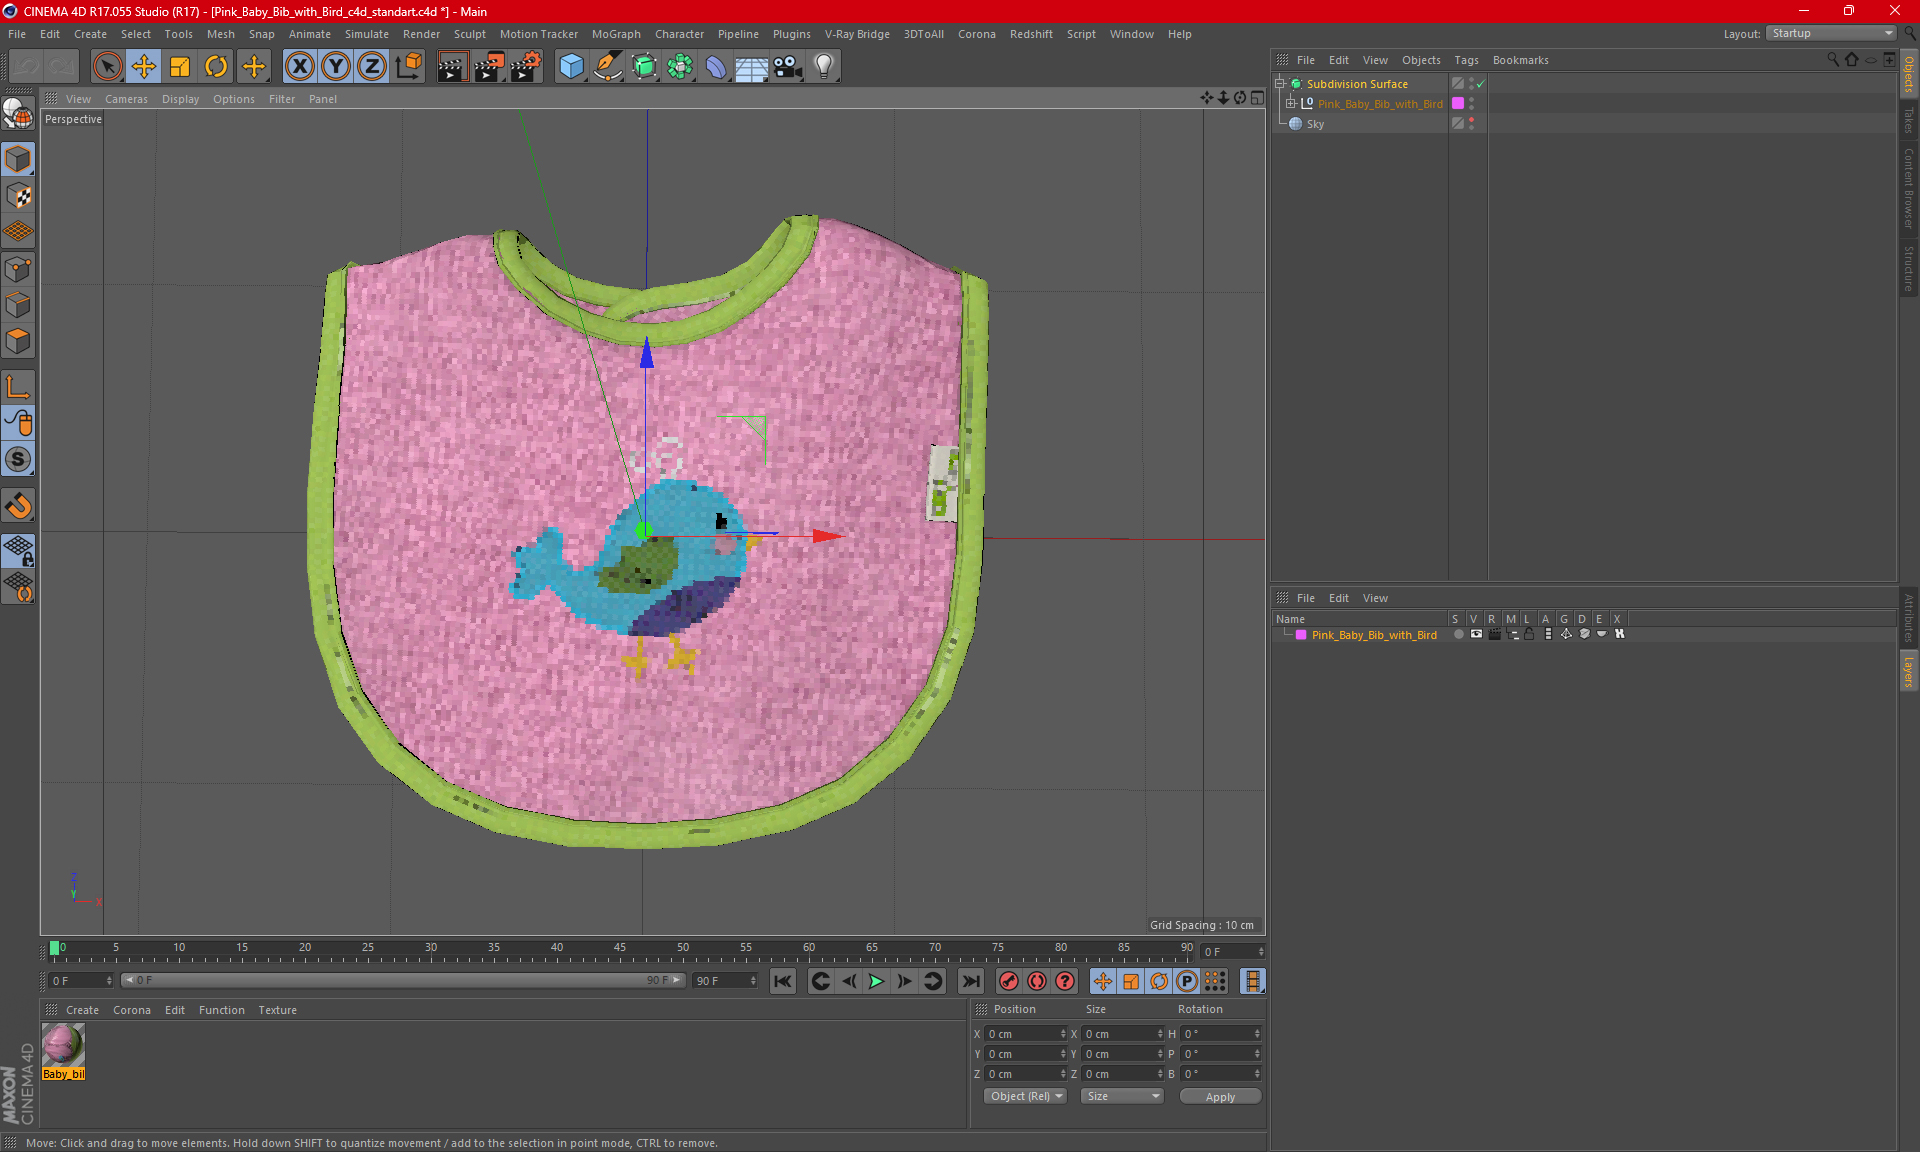Screen dimensions: 1920x1152
Task: Toggle Pink_Baby_Bib_with_Bird object visibility dots
Action: pos(1471,104)
